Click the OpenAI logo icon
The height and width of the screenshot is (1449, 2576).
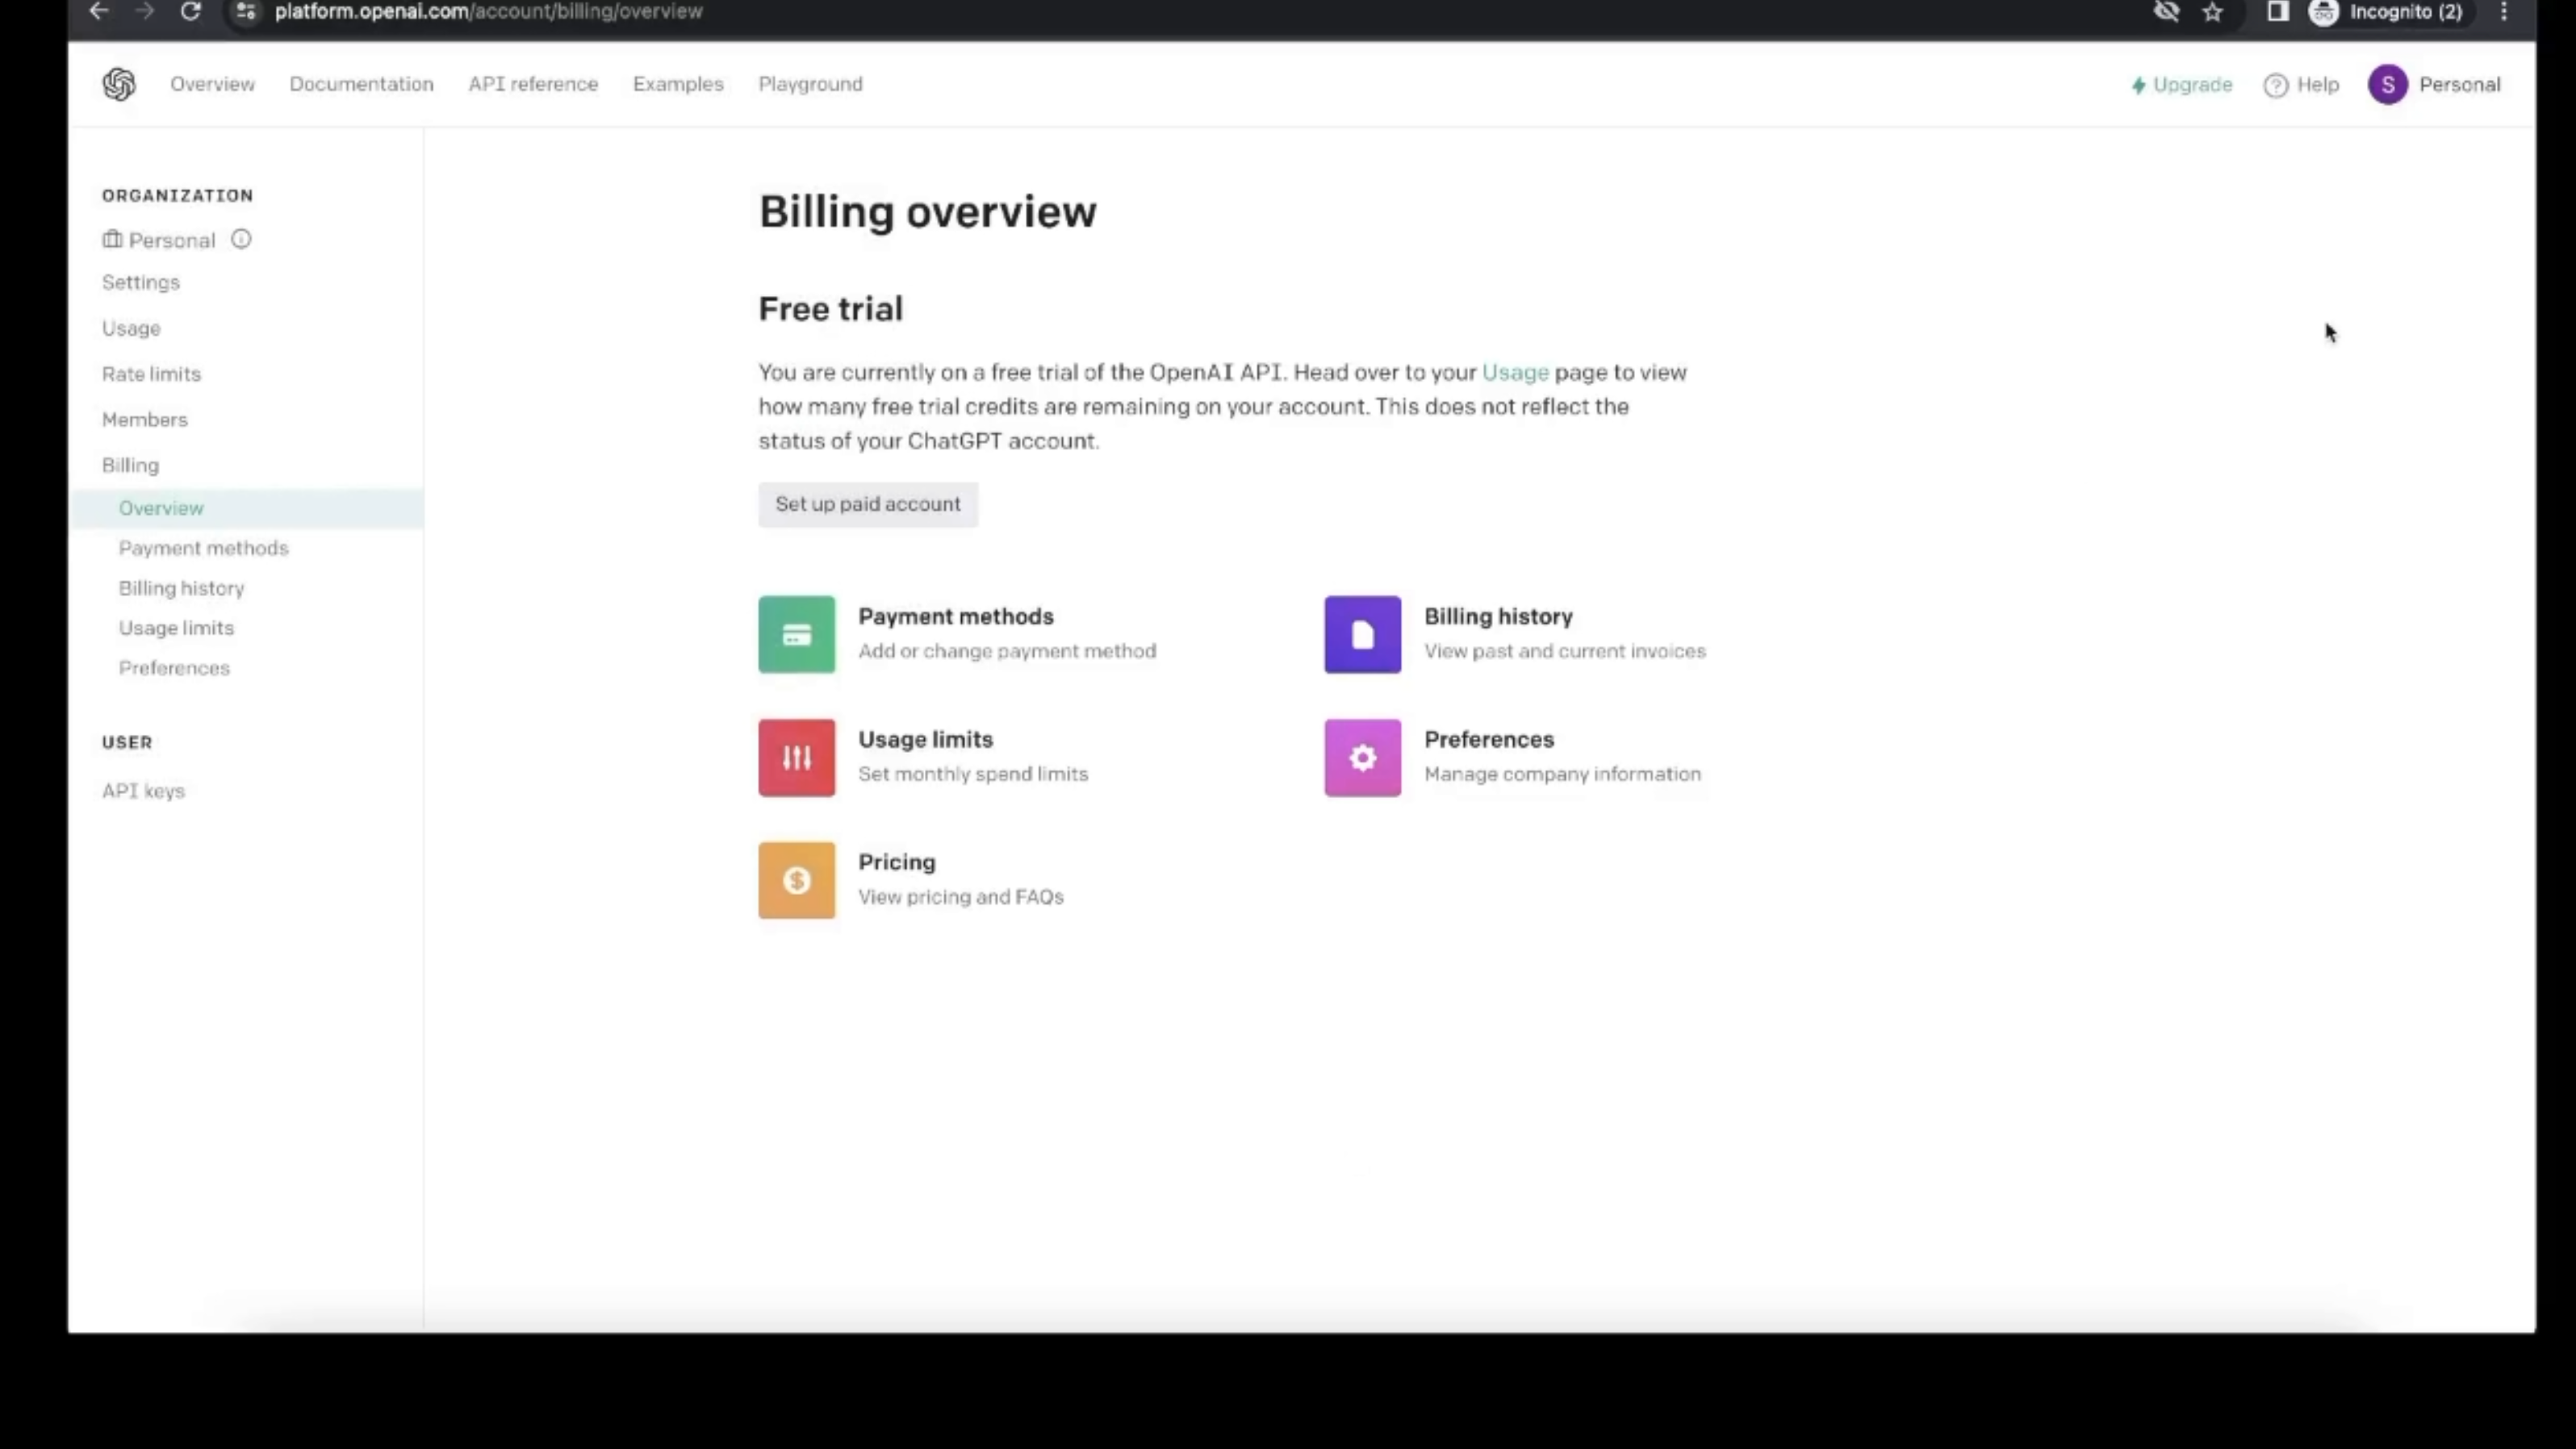[x=119, y=84]
